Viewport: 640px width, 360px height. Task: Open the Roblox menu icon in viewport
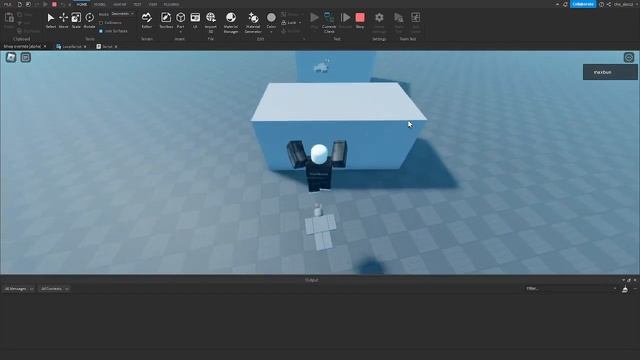(x=11, y=58)
